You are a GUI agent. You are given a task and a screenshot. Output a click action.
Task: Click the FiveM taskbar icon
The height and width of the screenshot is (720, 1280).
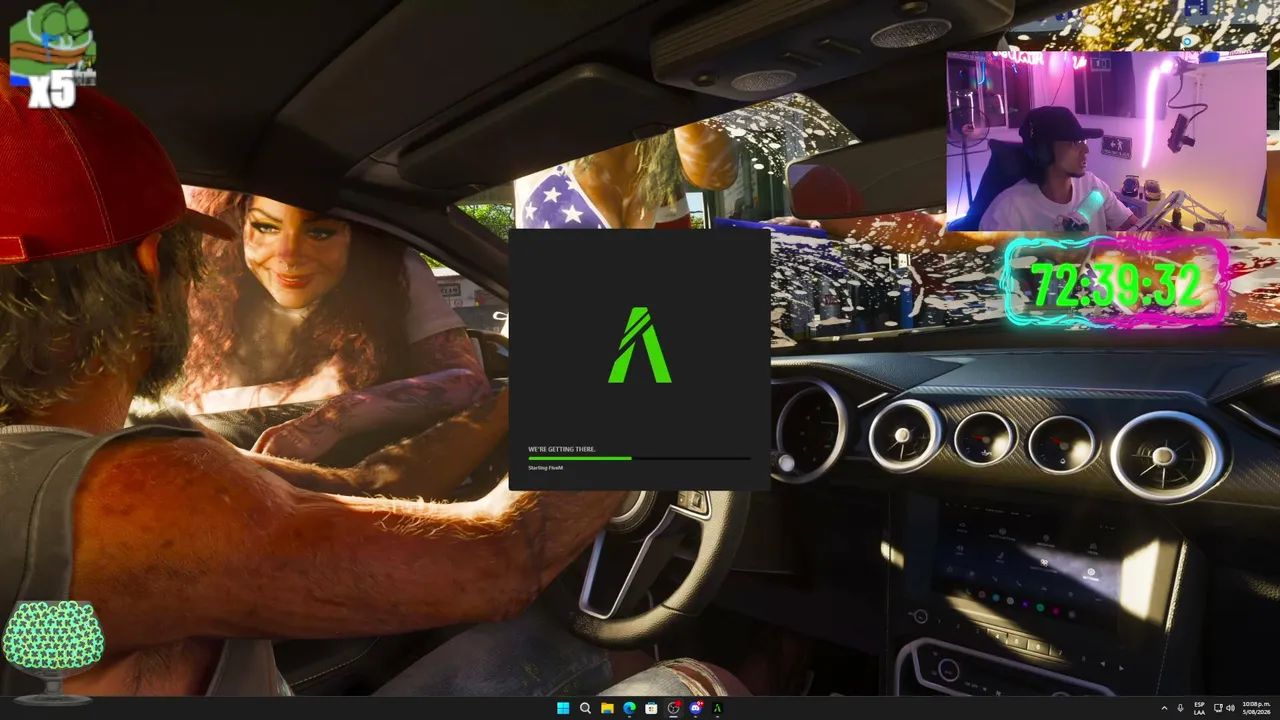coord(717,708)
